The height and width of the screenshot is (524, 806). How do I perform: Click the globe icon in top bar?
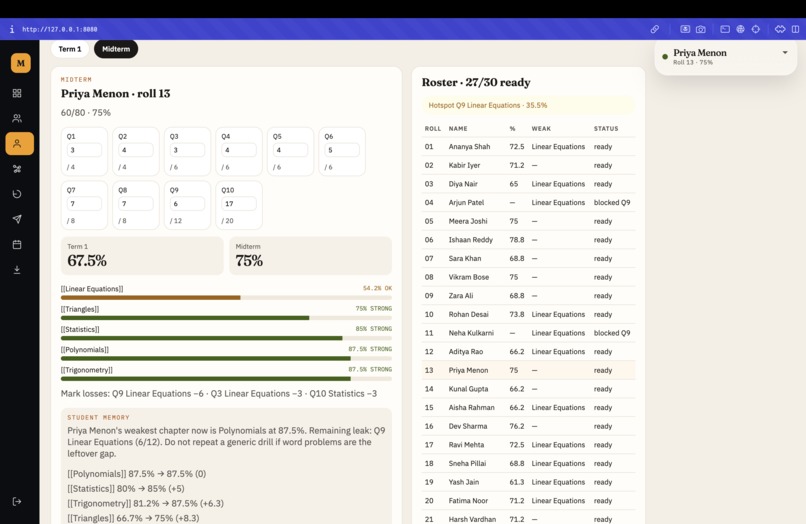point(740,29)
